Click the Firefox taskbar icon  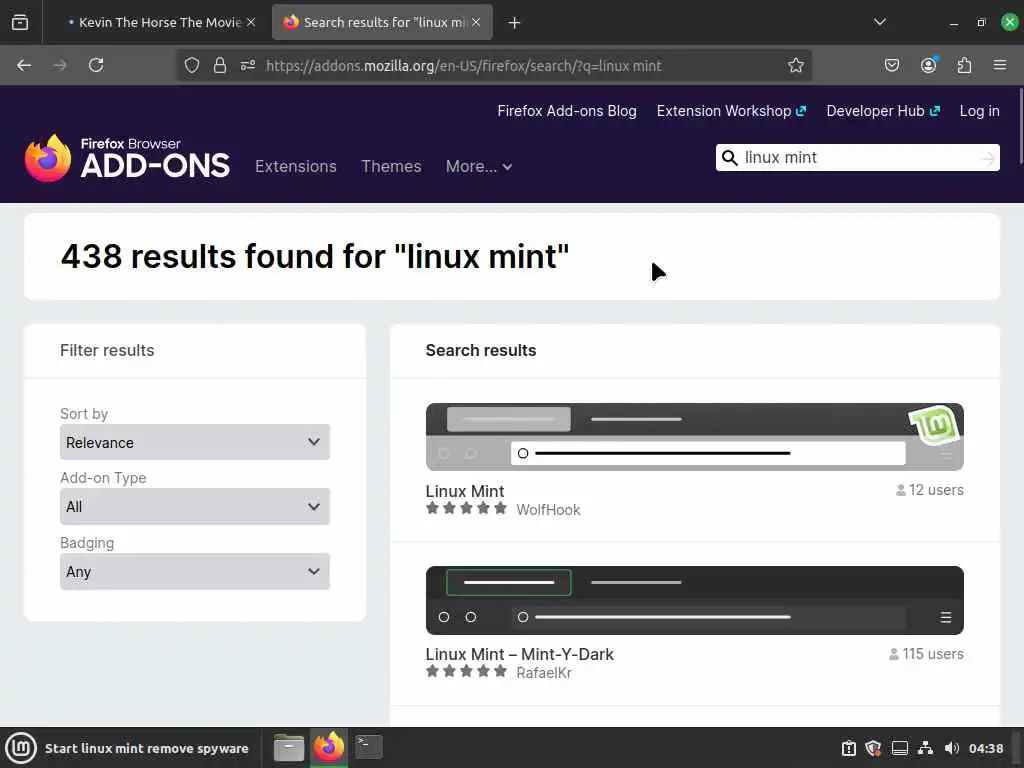pos(328,747)
